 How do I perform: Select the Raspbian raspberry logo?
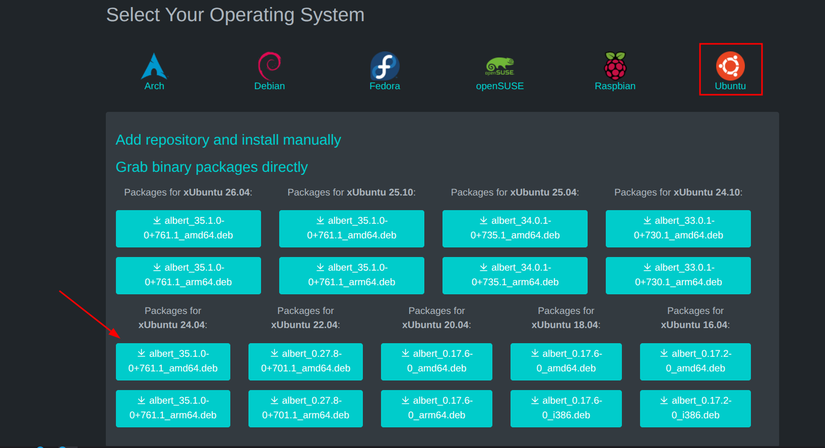pos(615,66)
